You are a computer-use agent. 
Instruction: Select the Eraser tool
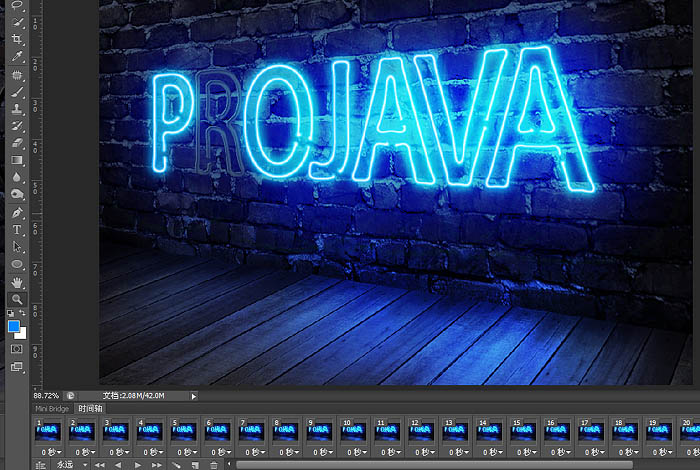coord(17,143)
